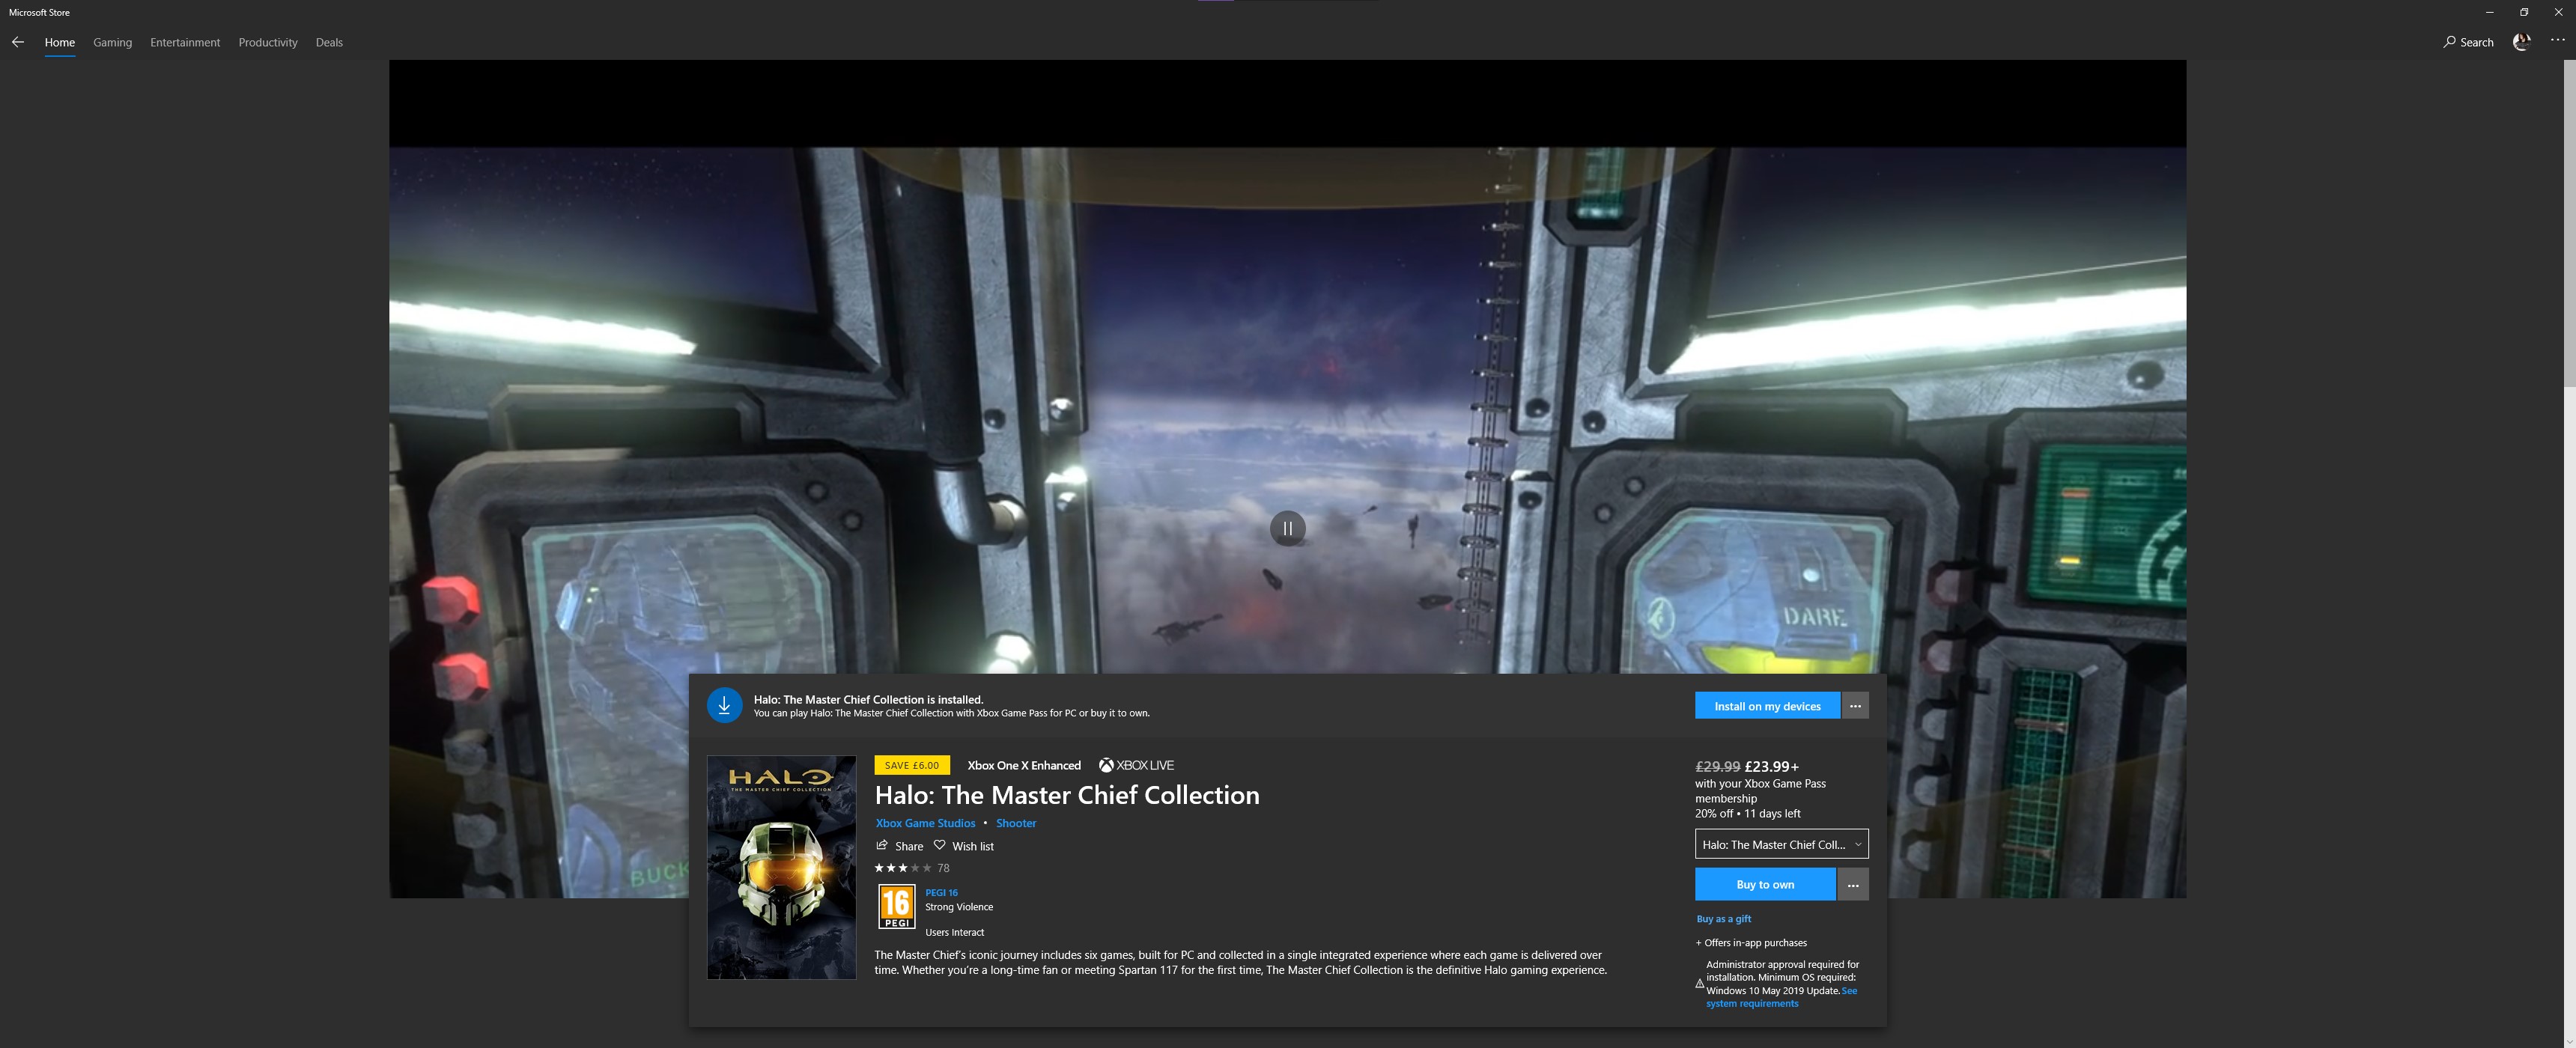Open the user account avatar

(2522, 42)
